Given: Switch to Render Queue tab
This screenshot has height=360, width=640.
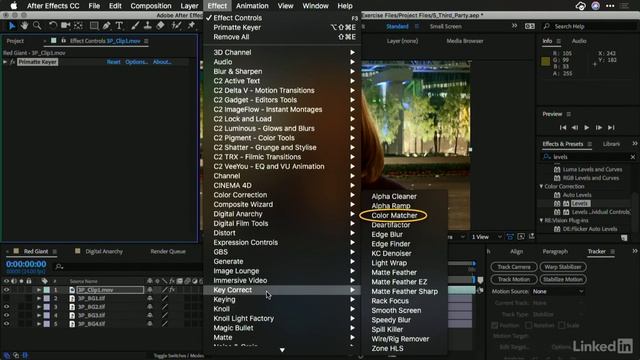Looking at the screenshot, I should coord(168,251).
